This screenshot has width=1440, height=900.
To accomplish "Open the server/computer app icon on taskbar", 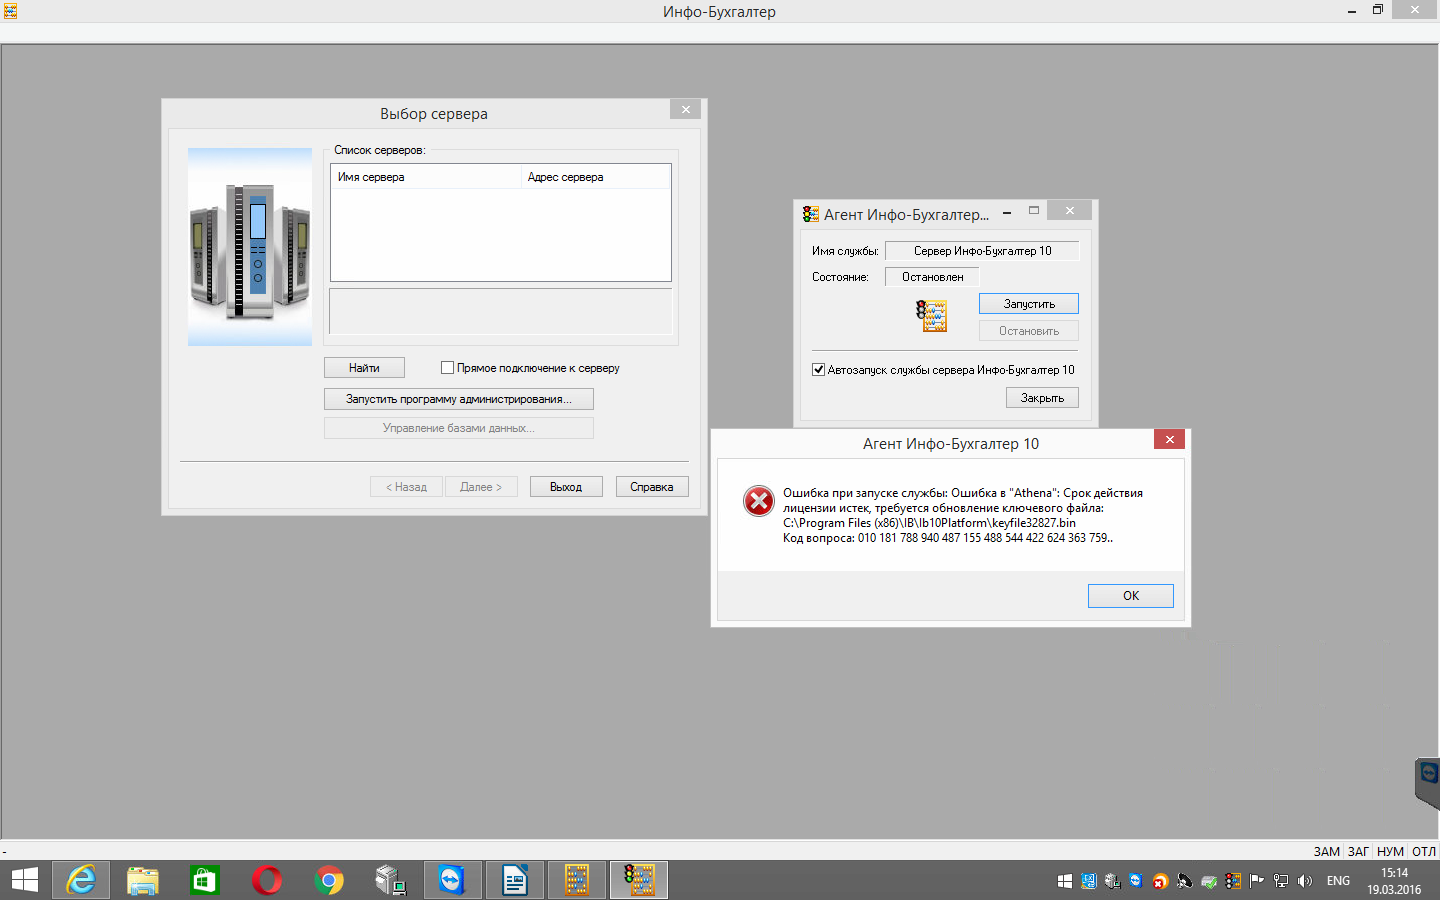I will tap(391, 880).
